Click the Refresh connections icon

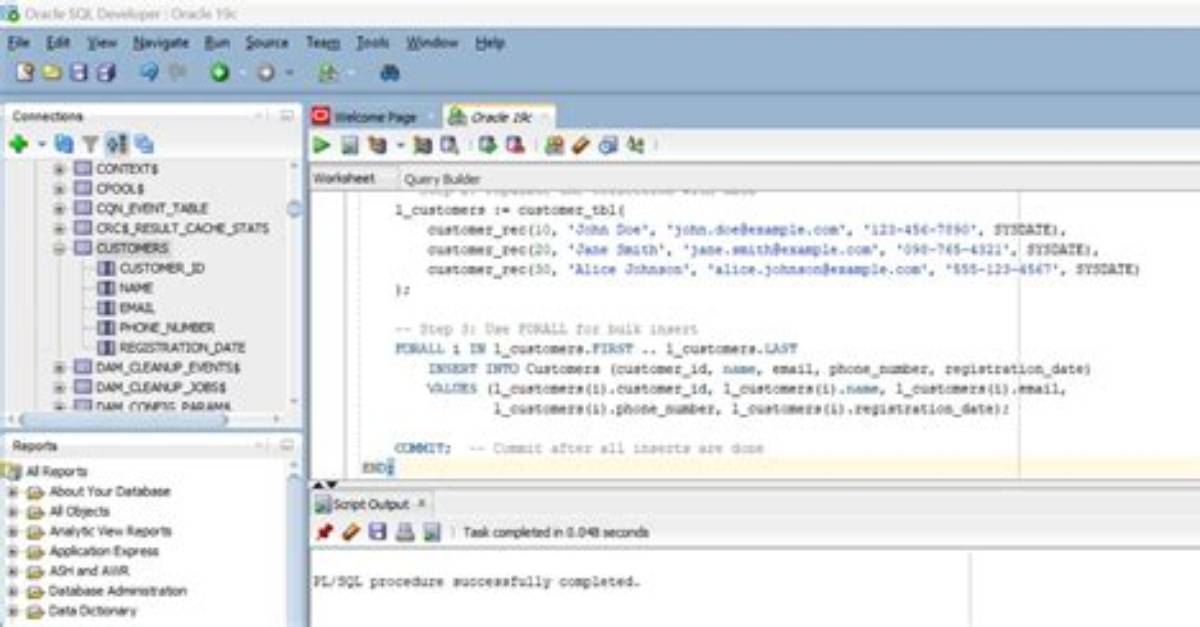tap(64, 145)
